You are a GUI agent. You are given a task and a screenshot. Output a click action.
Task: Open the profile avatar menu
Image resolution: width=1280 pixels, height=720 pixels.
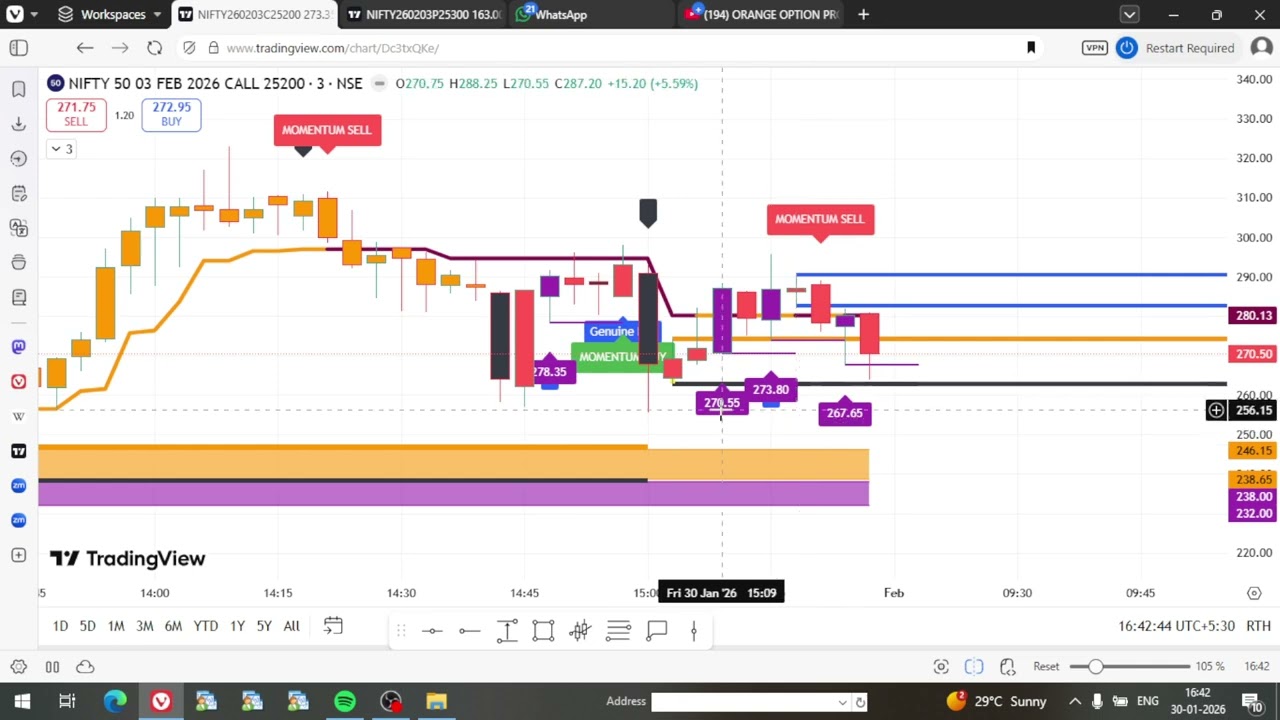(1261, 48)
